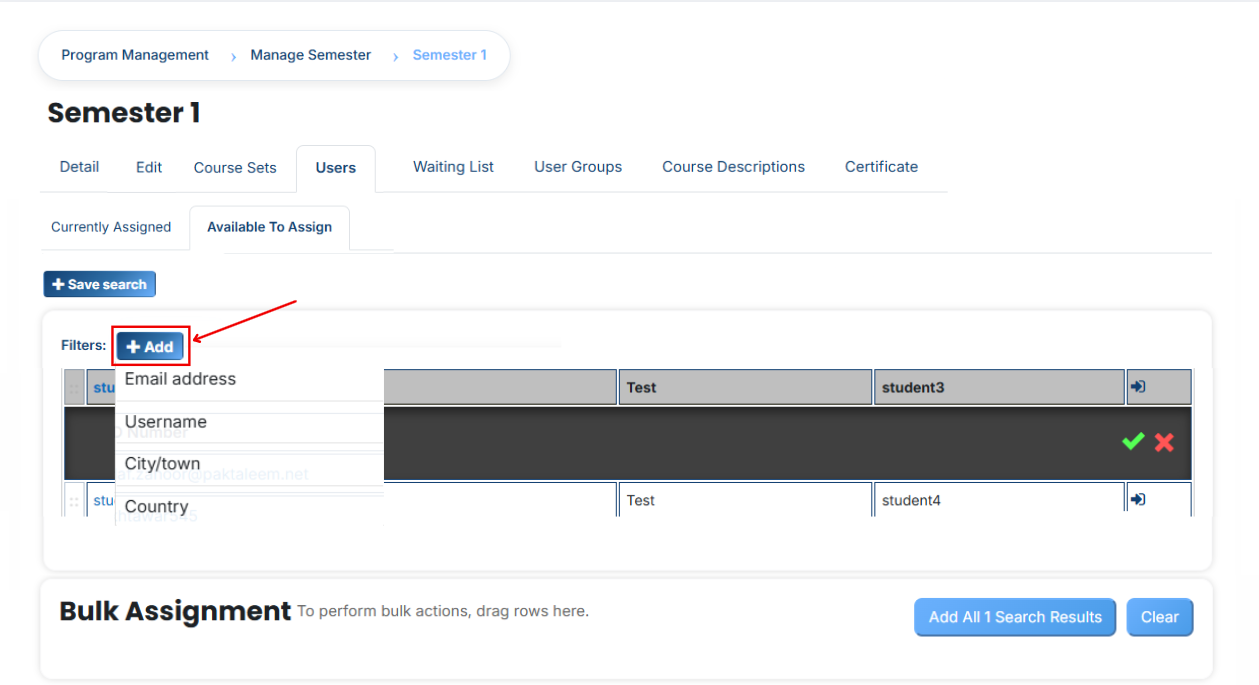The width and height of the screenshot is (1259, 685).
Task: Click the assign arrow icon in student4 row
Action: point(1137,499)
